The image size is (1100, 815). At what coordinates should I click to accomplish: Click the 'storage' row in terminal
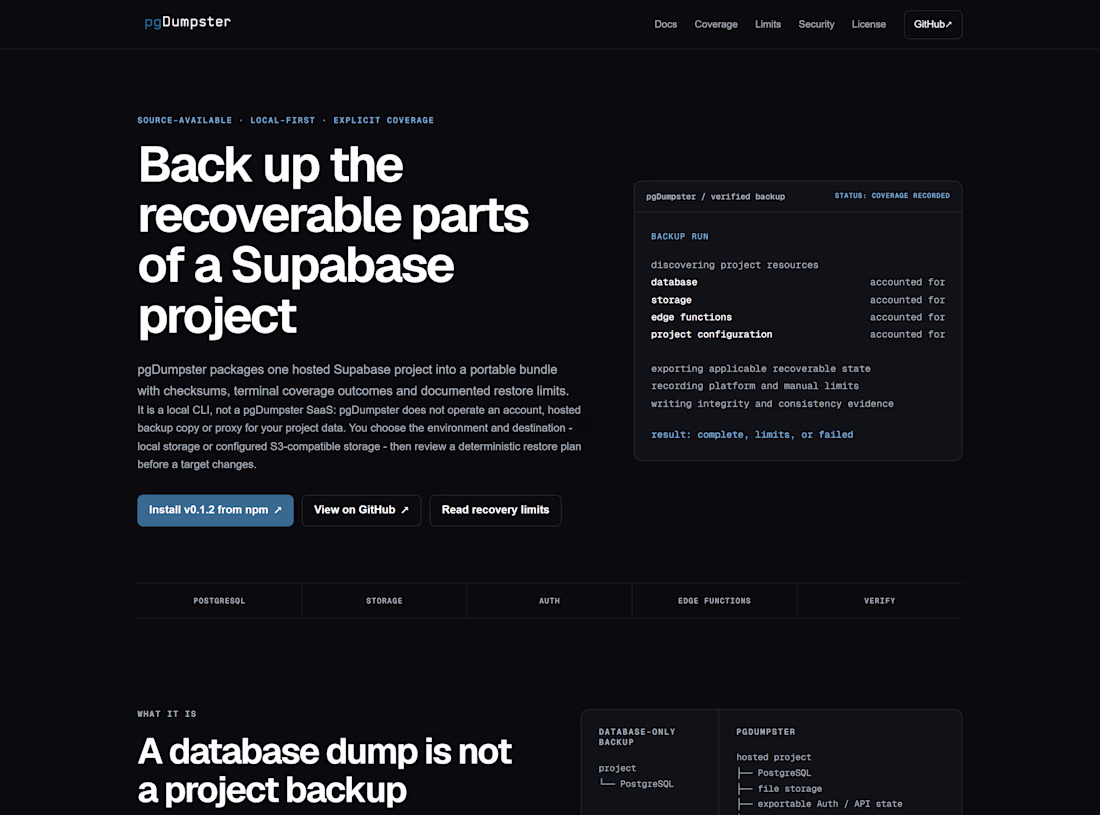point(798,299)
